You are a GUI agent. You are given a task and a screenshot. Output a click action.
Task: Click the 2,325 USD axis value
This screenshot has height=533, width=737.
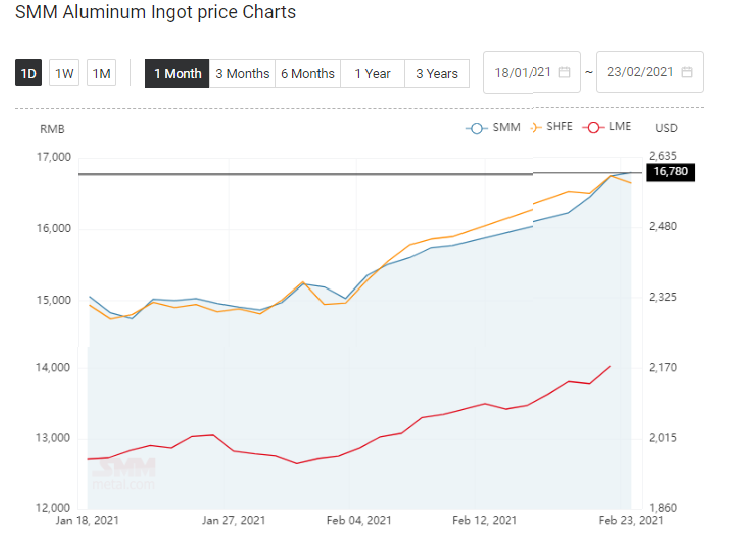[x=663, y=298]
